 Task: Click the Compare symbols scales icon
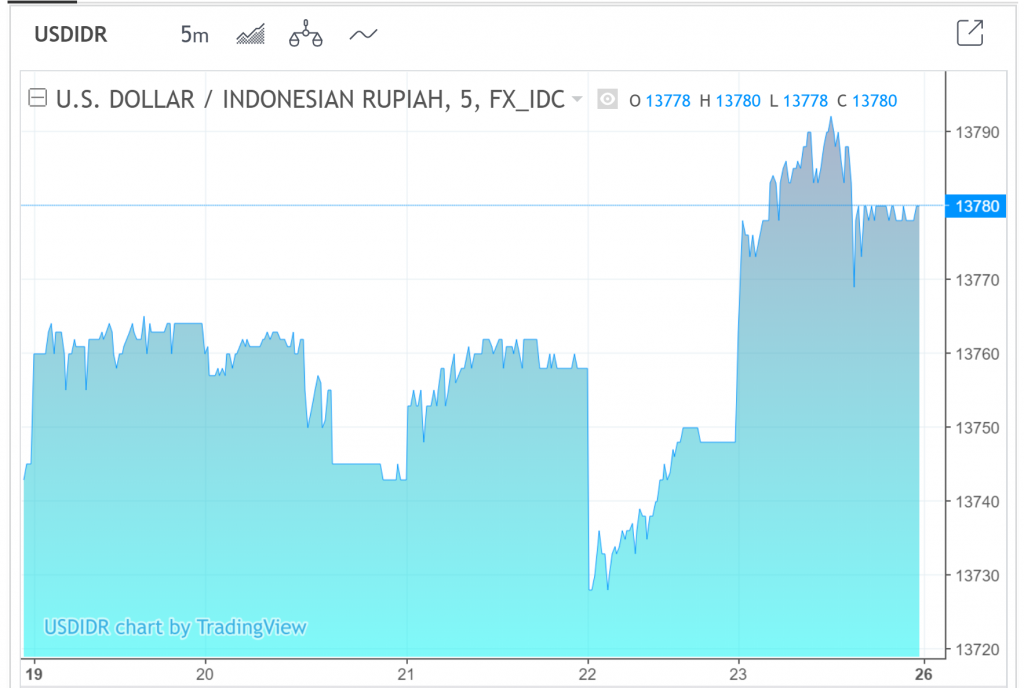pos(306,35)
